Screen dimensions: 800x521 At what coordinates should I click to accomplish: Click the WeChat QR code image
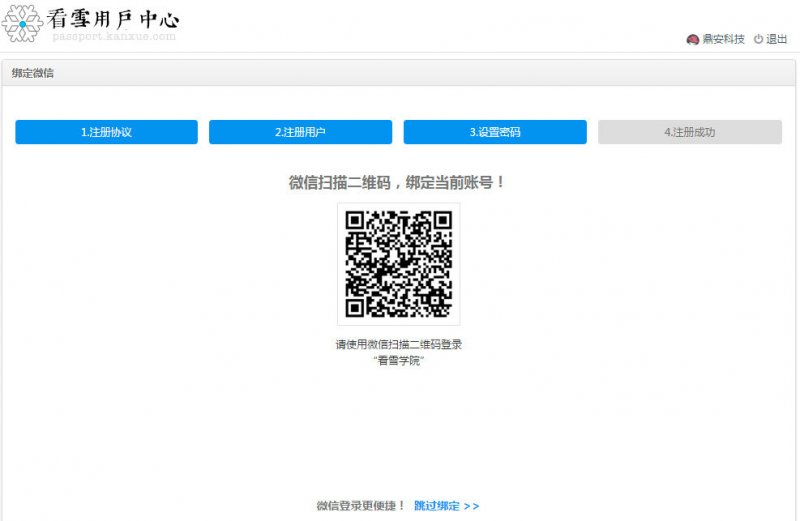click(x=398, y=264)
